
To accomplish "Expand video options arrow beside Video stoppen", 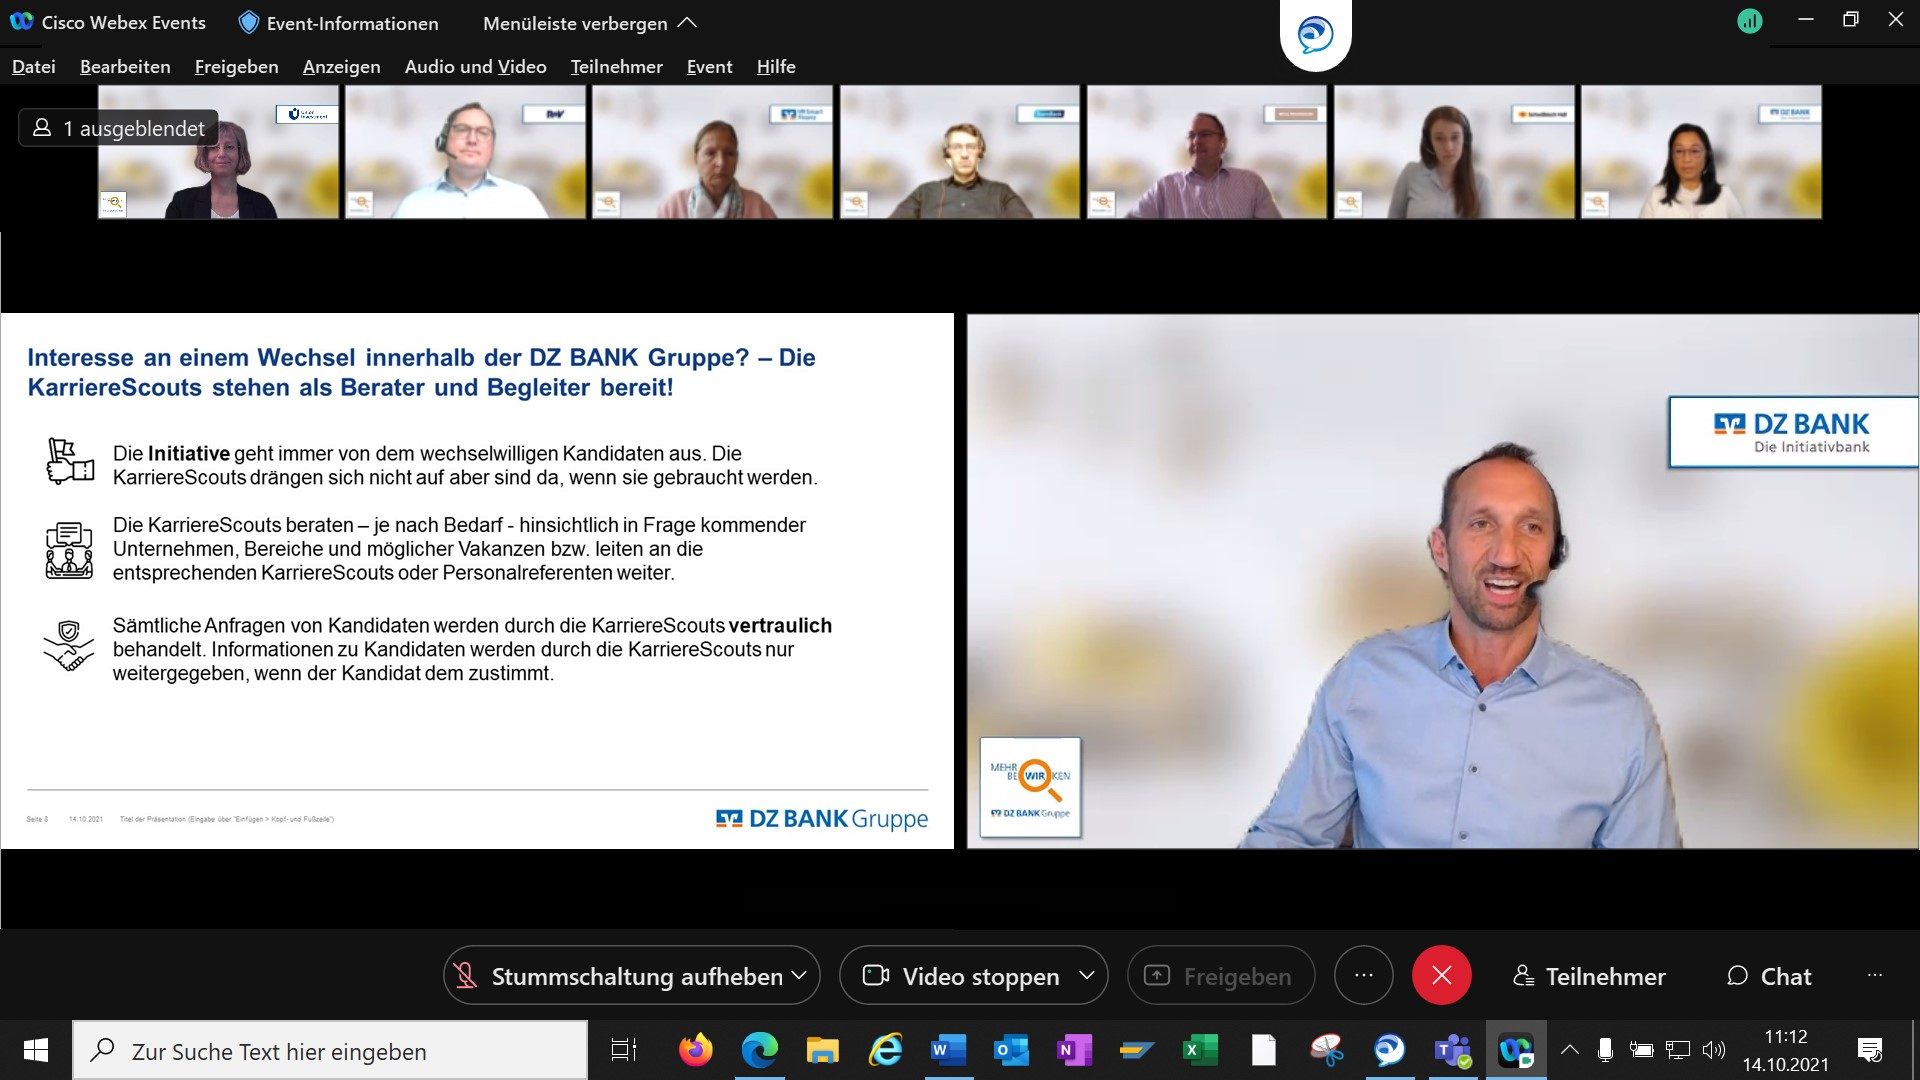I will (x=1086, y=975).
